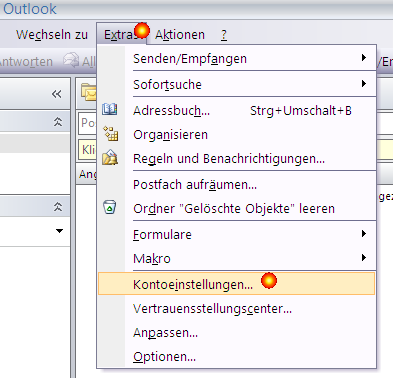Click the recycle bin icon for Gelöschte Objekte
Viewport: 393px width, 378px height.
click(110, 207)
